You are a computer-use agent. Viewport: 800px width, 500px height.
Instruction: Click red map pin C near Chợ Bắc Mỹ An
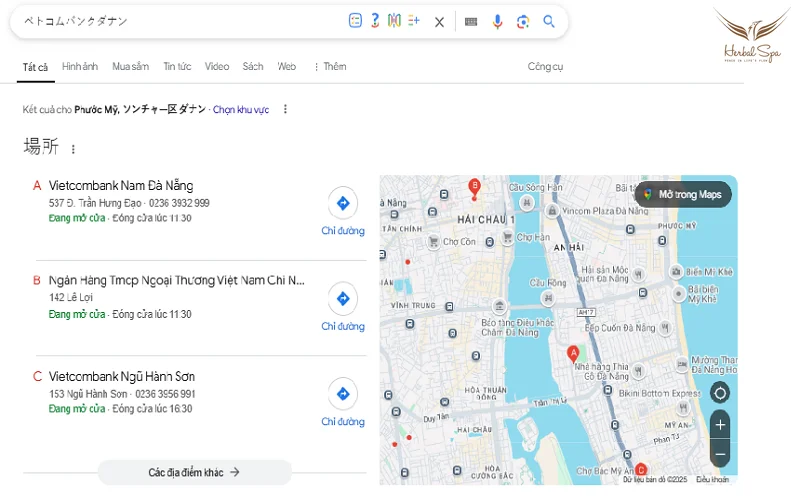(641, 469)
